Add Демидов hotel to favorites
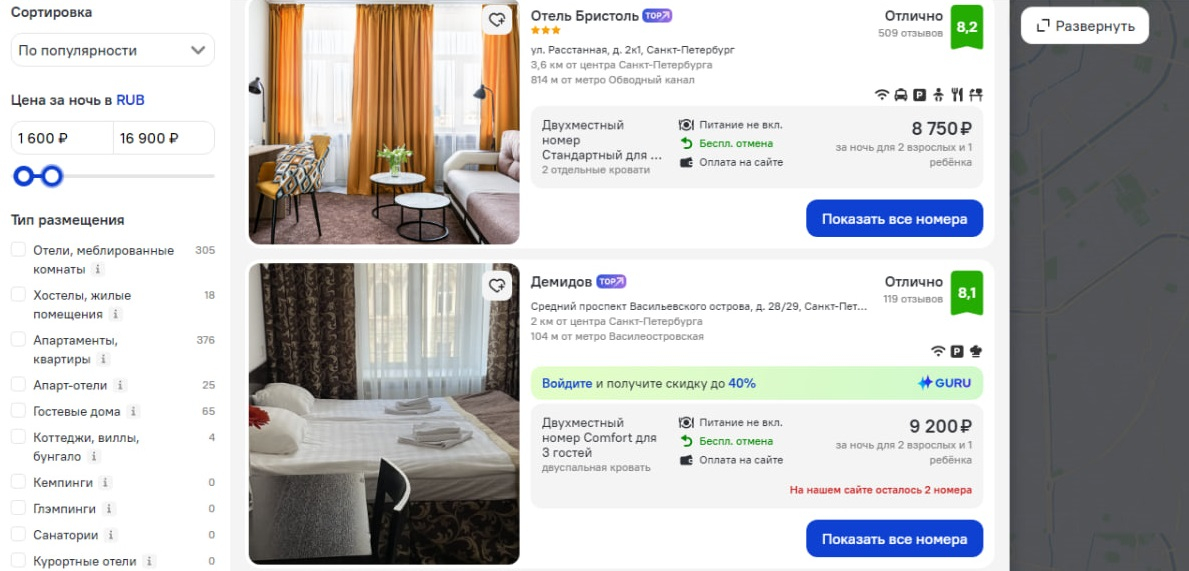Viewport: 1189px width, 571px height. [497, 287]
